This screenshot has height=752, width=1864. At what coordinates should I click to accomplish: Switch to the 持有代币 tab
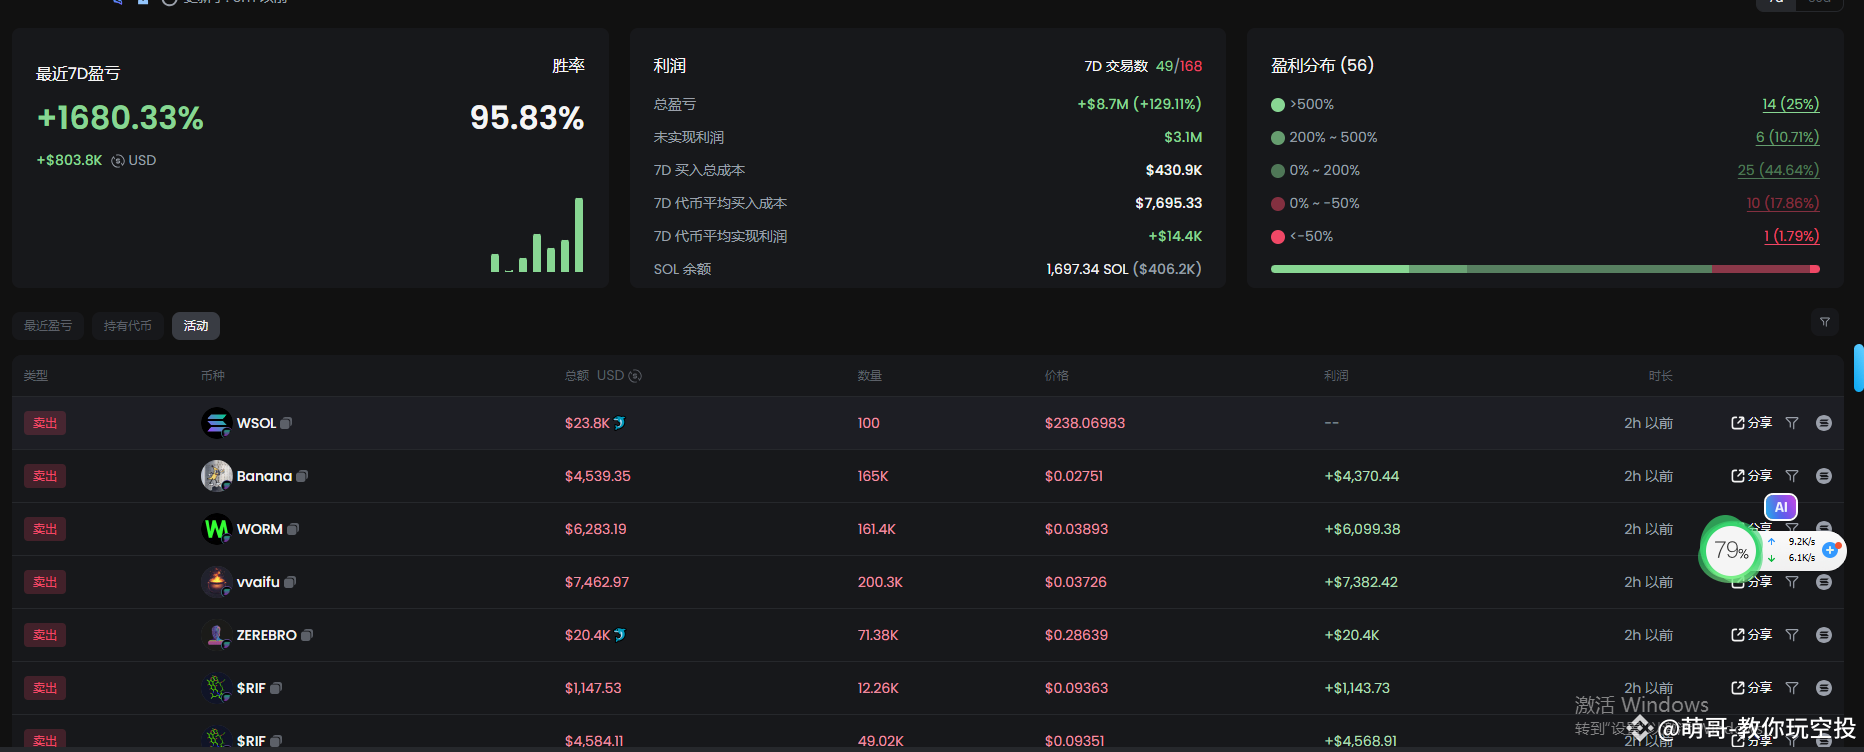[x=128, y=326]
